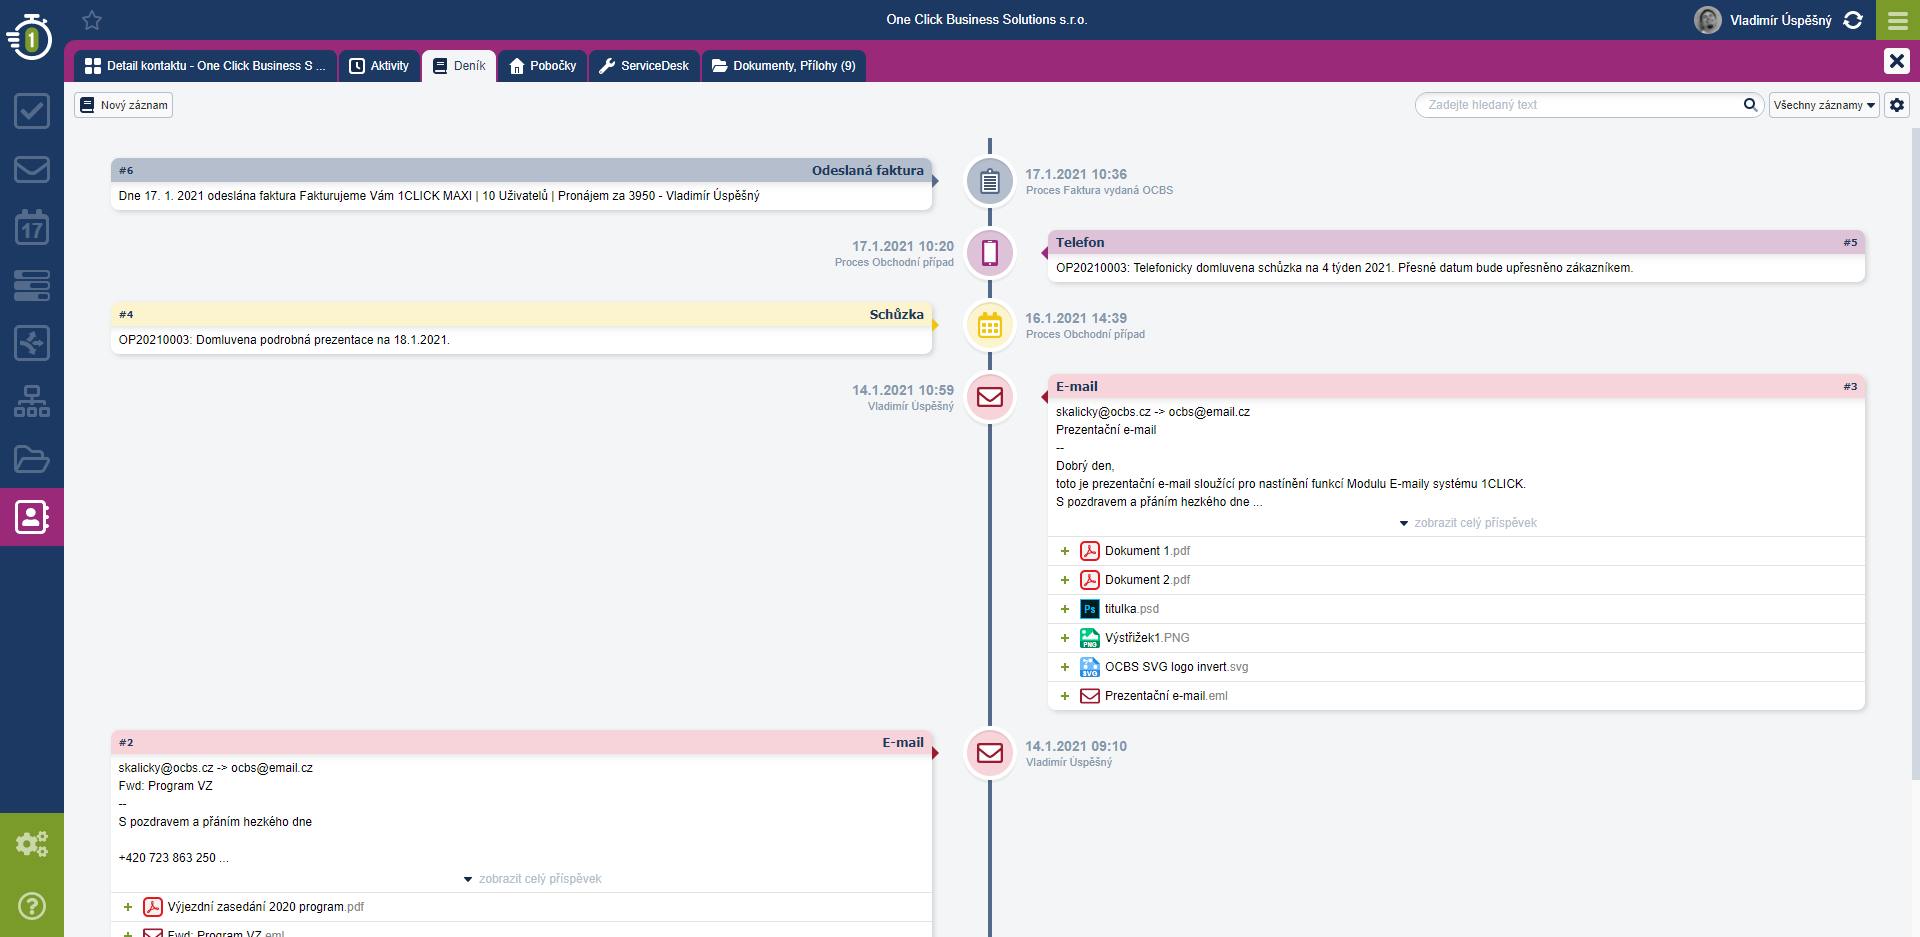Open OCBS SVG logo invert.svg attachment
The width and height of the screenshot is (1920, 937).
point(1176,667)
